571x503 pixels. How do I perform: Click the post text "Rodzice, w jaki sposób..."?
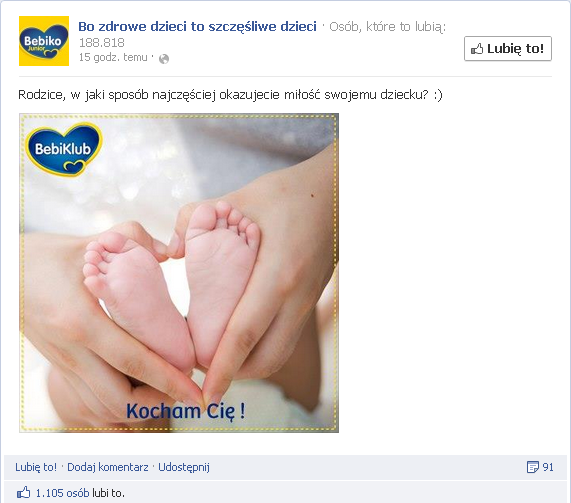click(230, 95)
